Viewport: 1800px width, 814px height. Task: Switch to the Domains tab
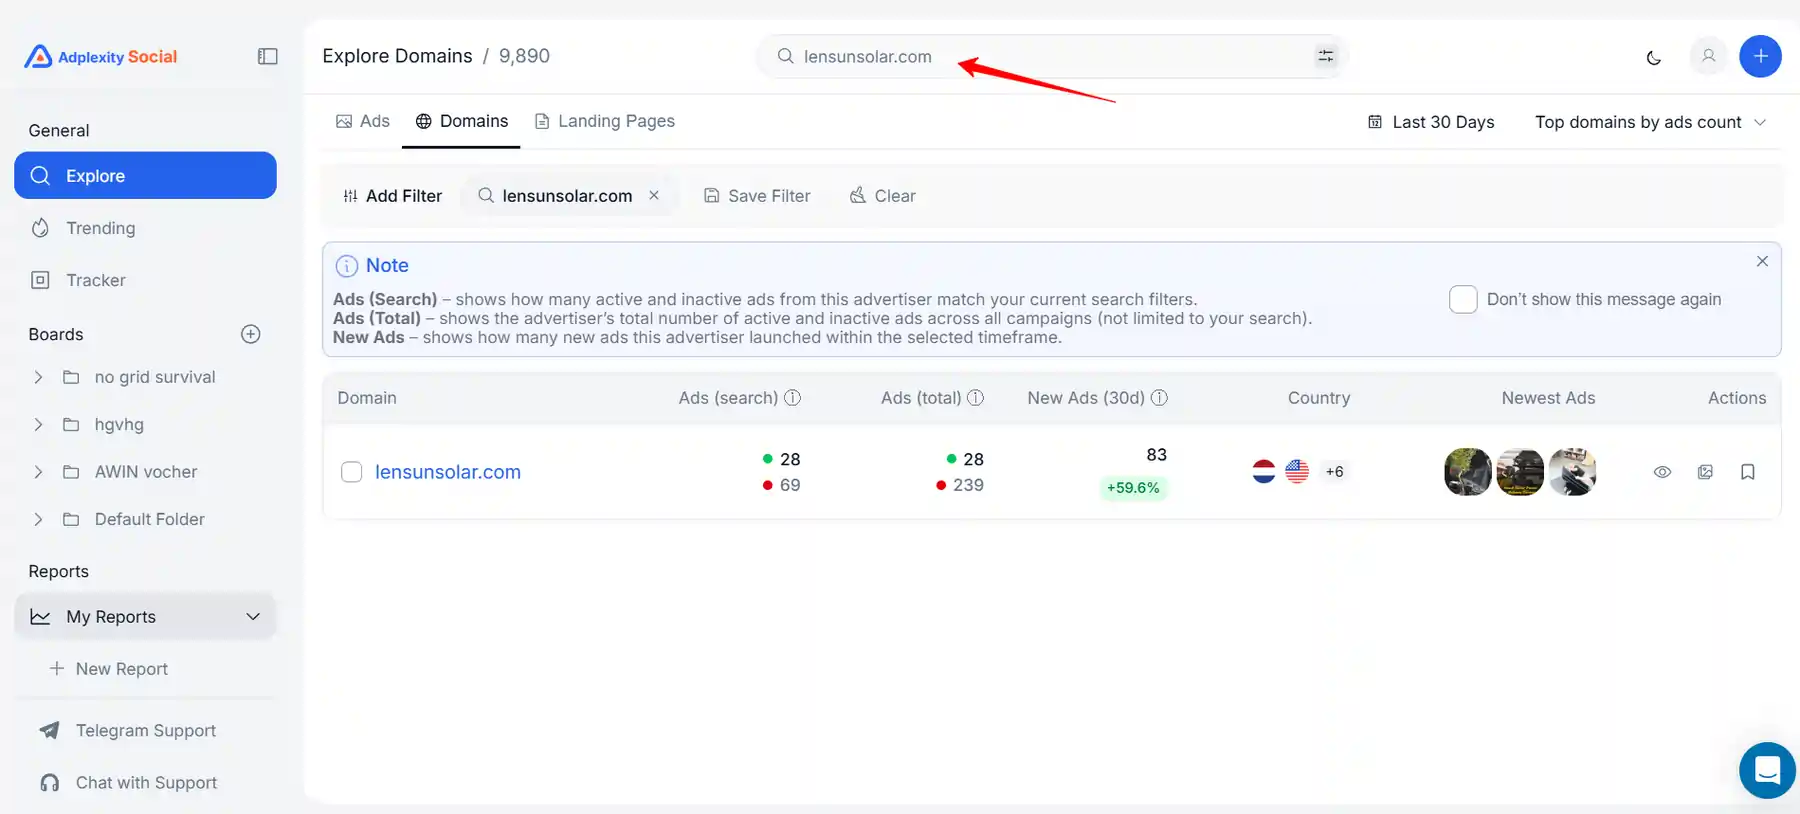tap(461, 121)
